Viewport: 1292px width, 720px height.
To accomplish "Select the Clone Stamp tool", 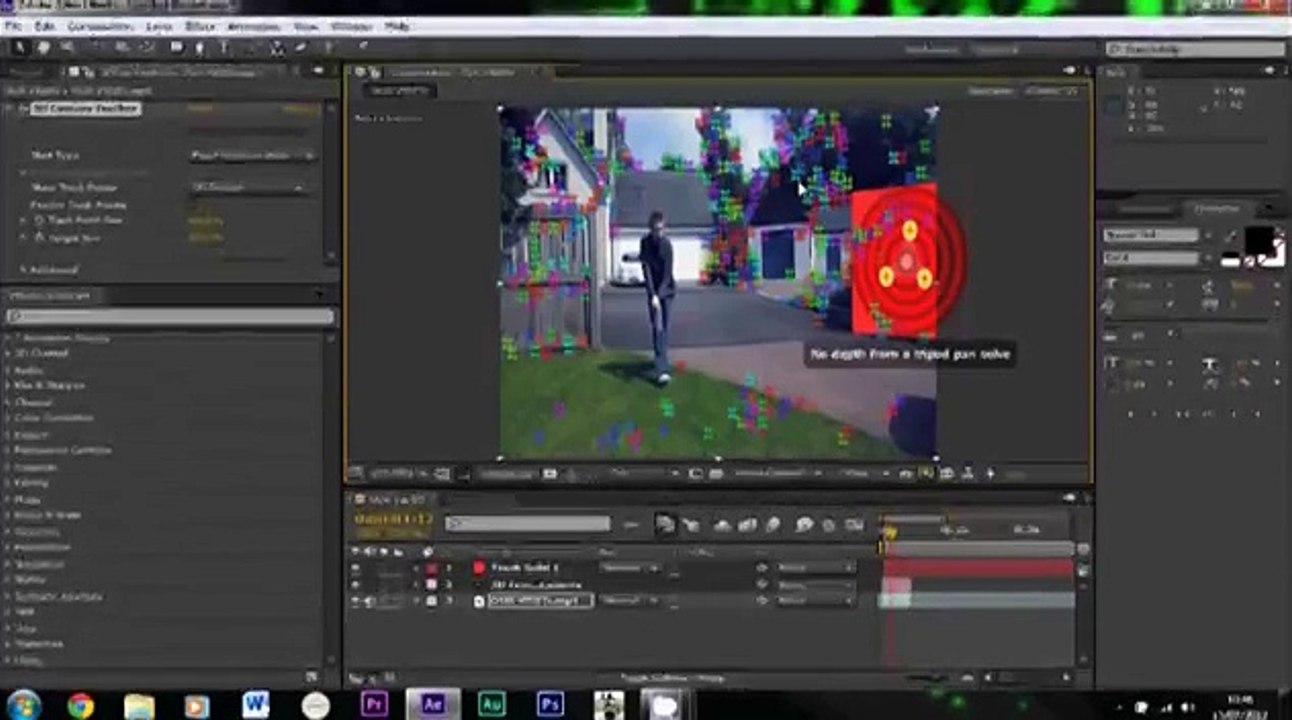I will (277, 47).
